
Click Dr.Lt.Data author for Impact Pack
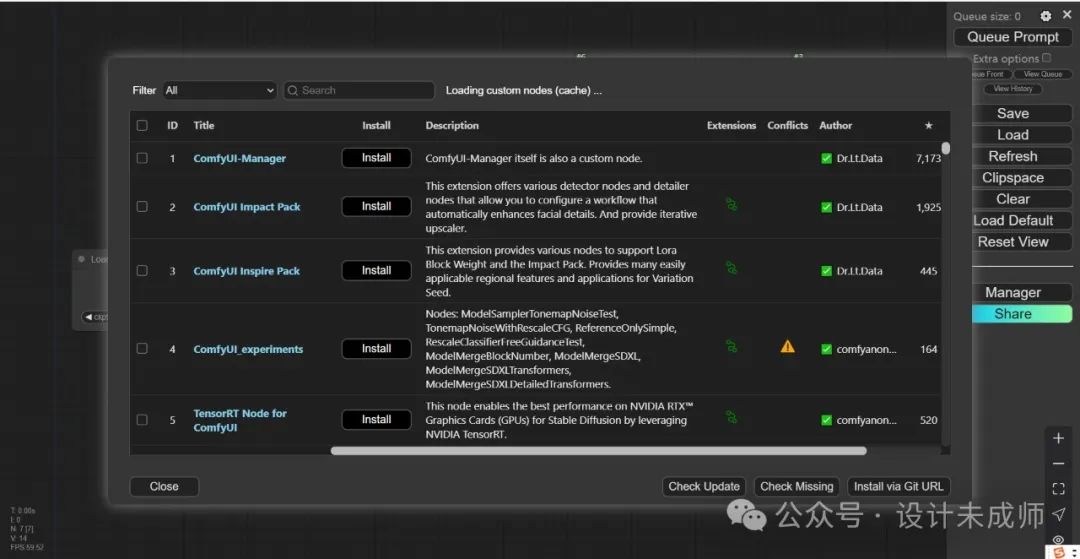859,207
